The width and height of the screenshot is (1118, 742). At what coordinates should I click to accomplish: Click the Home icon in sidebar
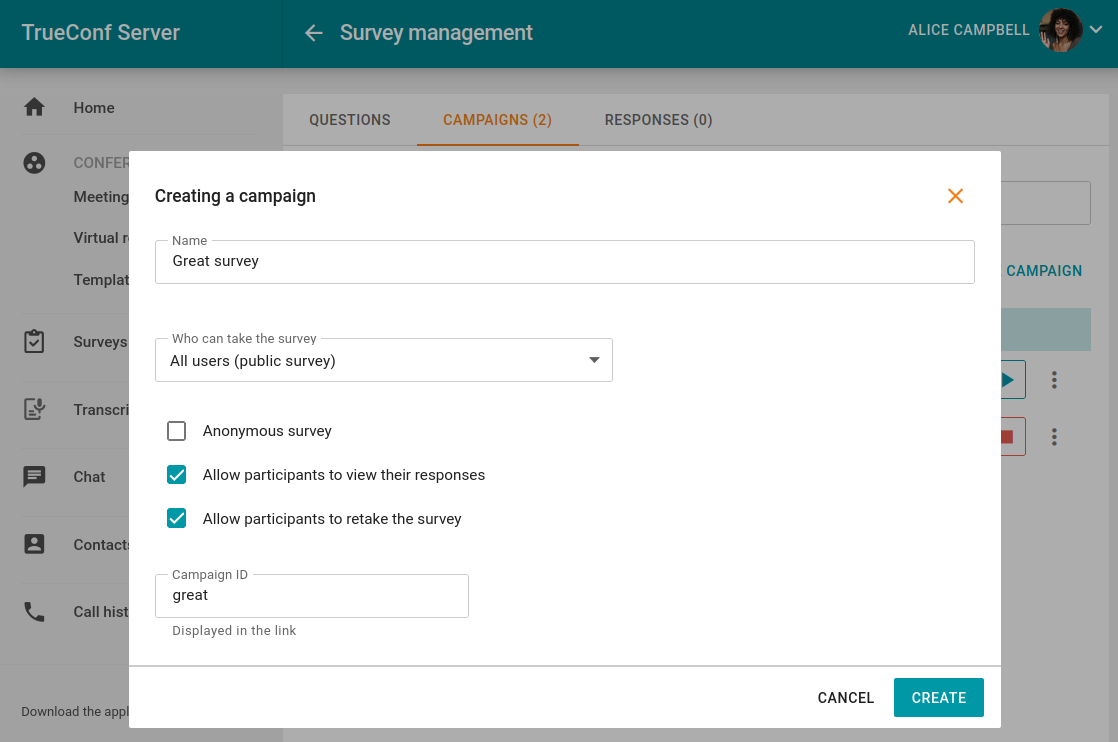tap(35, 108)
